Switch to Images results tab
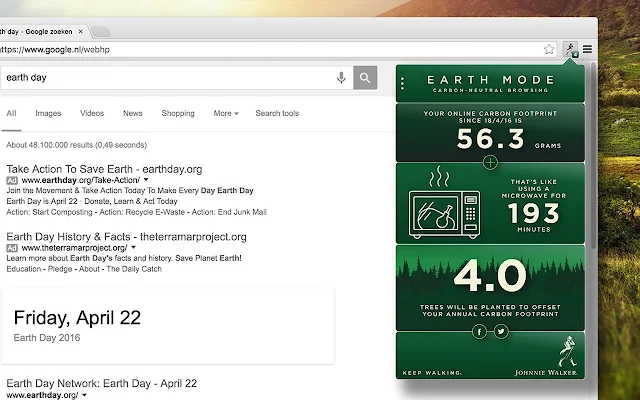The width and height of the screenshot is (640, 400). pyautogui.click(x=48, y=113)
